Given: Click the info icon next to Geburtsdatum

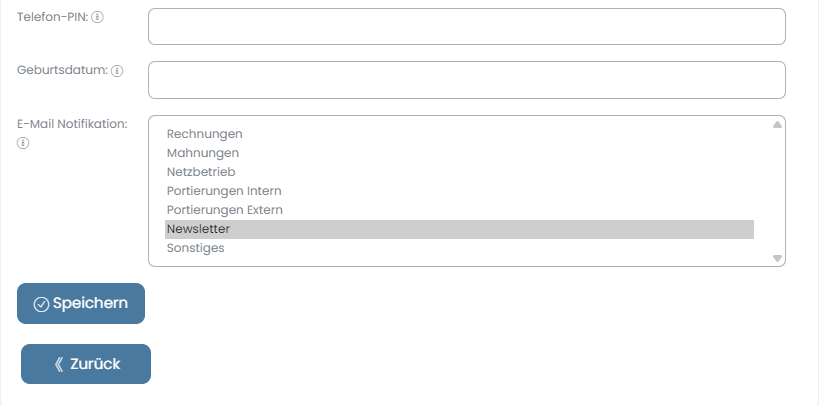Looking at the screenshot, I should 117,71.
